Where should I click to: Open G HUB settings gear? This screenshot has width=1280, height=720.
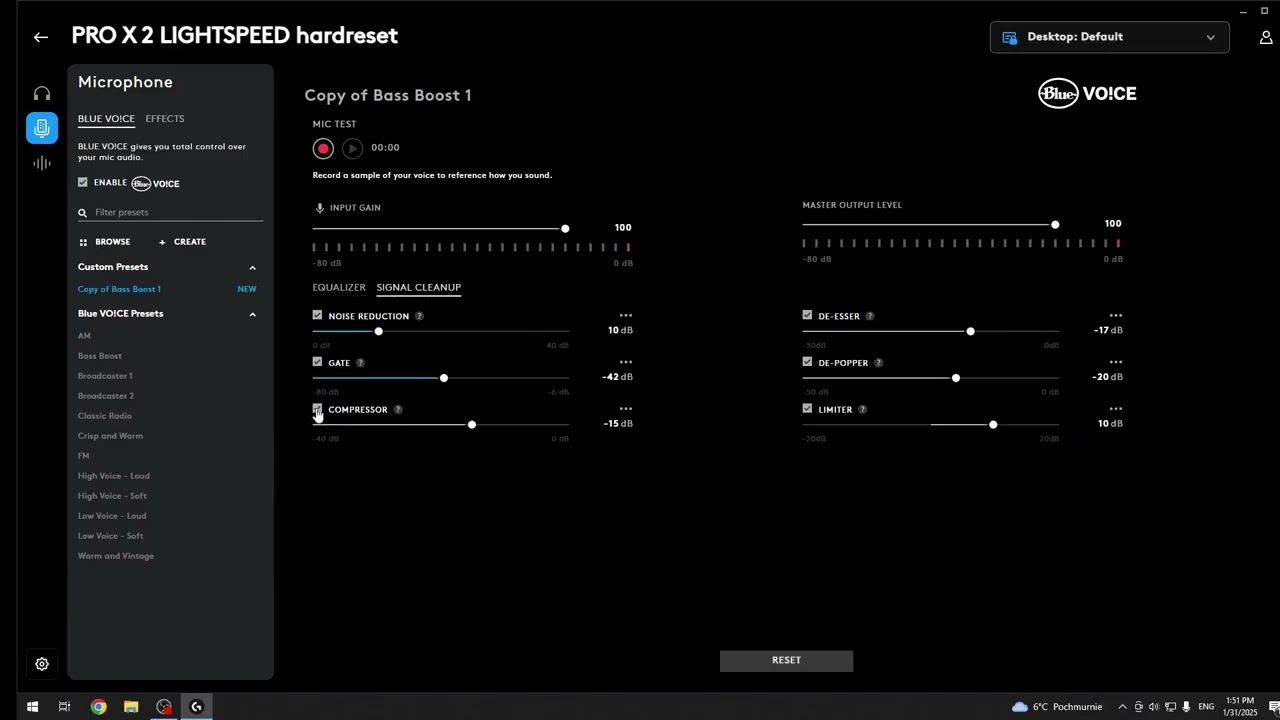pyautogui.click(x=42, y=664)
